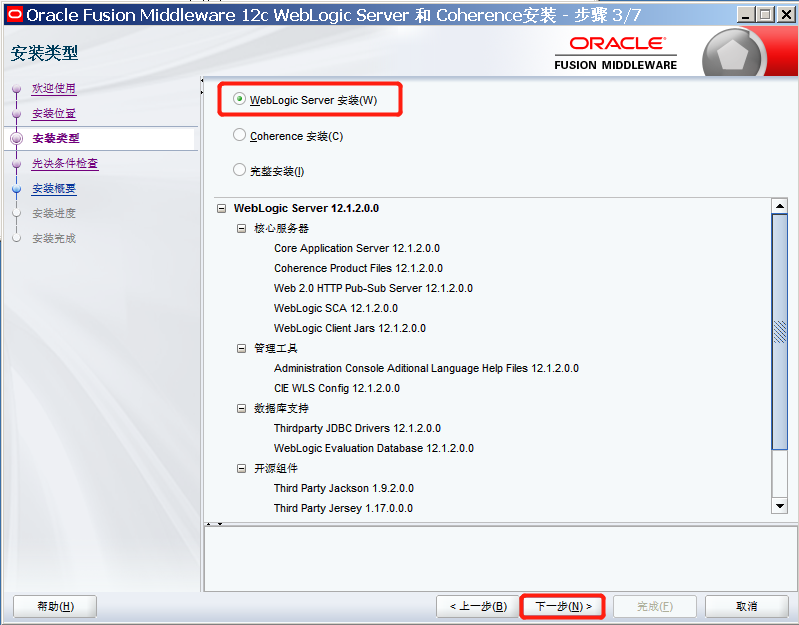Select CIE WLS Config 12.1.2.0.0 row
Viewport: 799px width, 625px height.
click(337, 388)
